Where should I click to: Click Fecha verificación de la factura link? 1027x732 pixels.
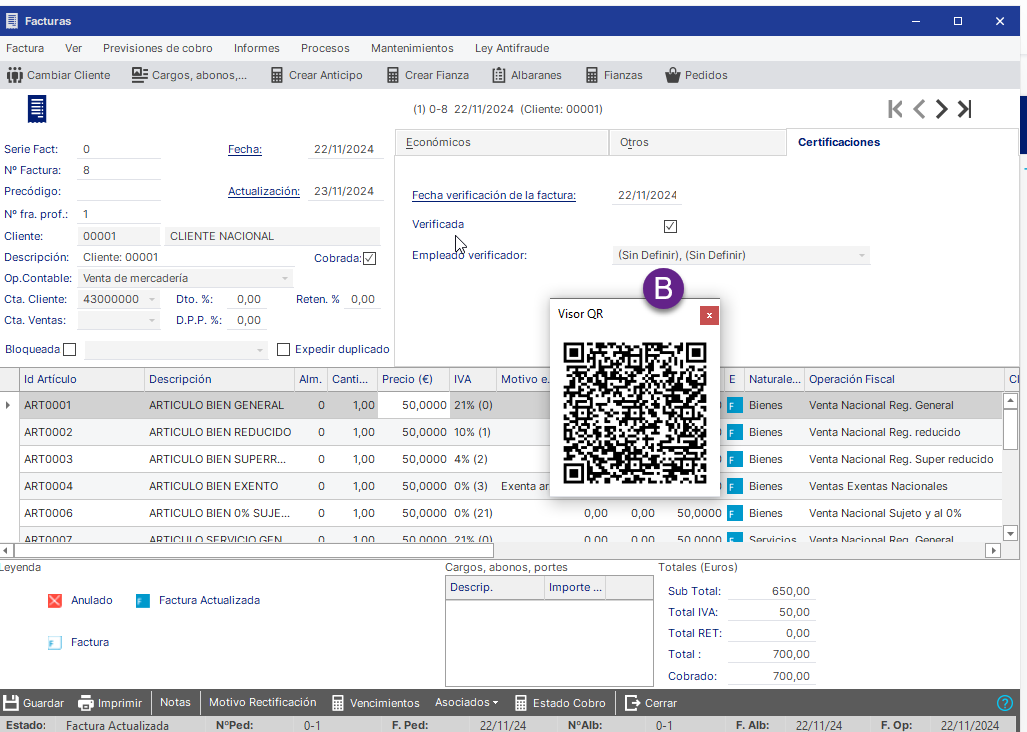494,195
